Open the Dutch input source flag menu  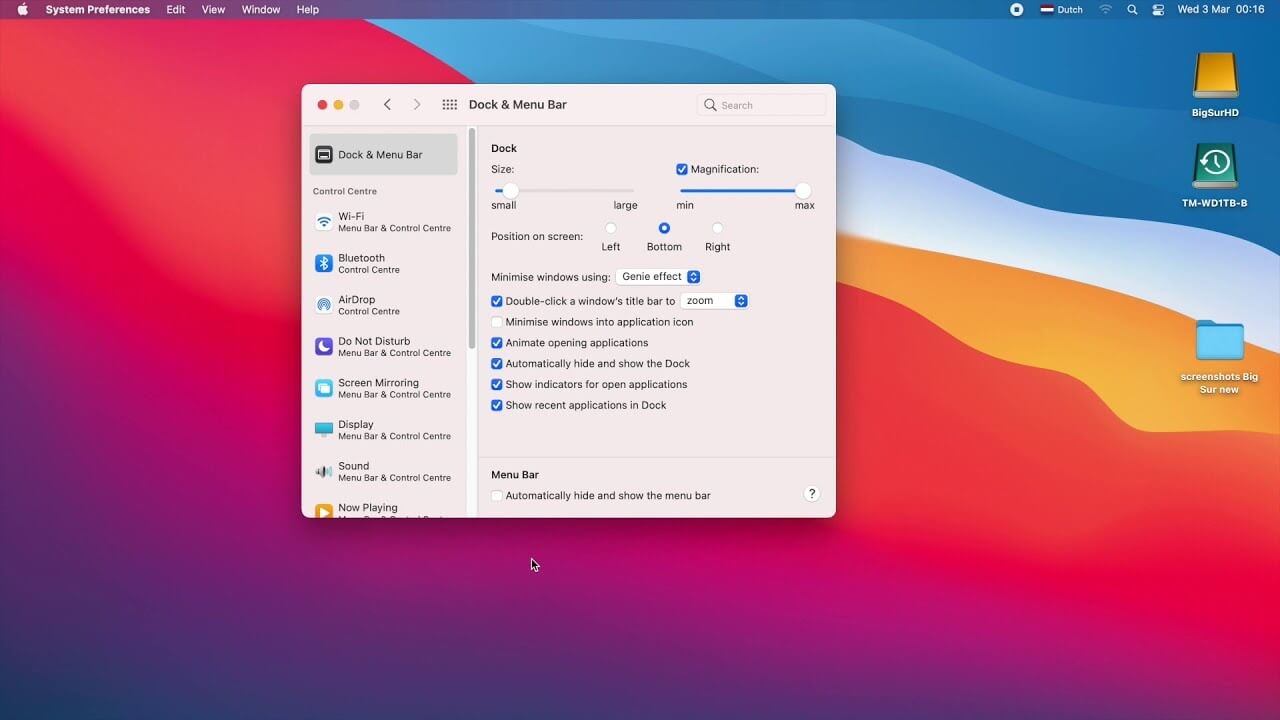pyautogui.click(x=1062, y=9)
